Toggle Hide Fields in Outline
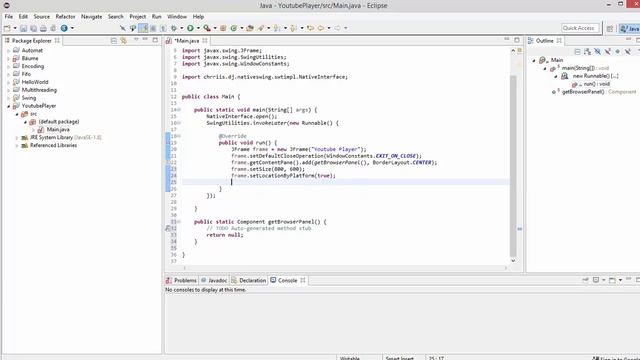 (598, 51)
